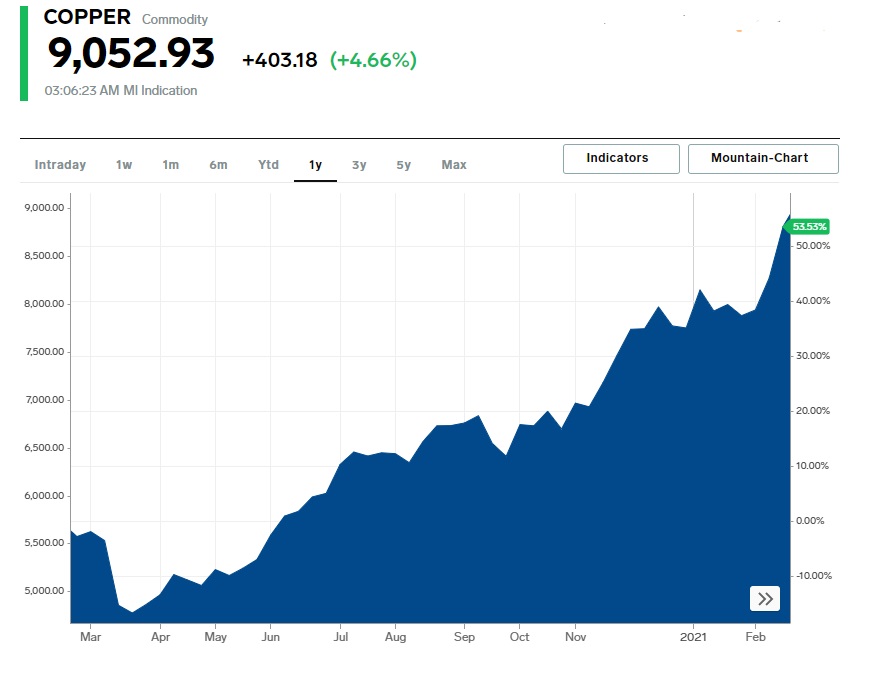Show the 3y chart range

[x=359, y=165]
